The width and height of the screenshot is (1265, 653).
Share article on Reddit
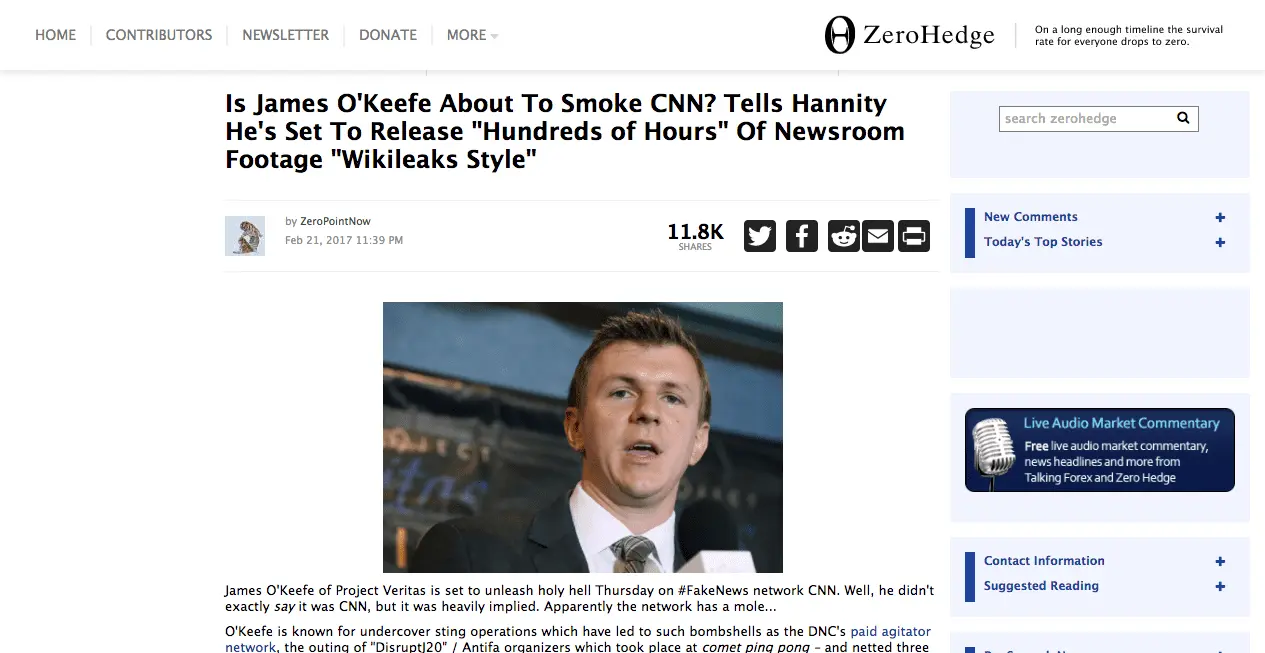point(844,236)
